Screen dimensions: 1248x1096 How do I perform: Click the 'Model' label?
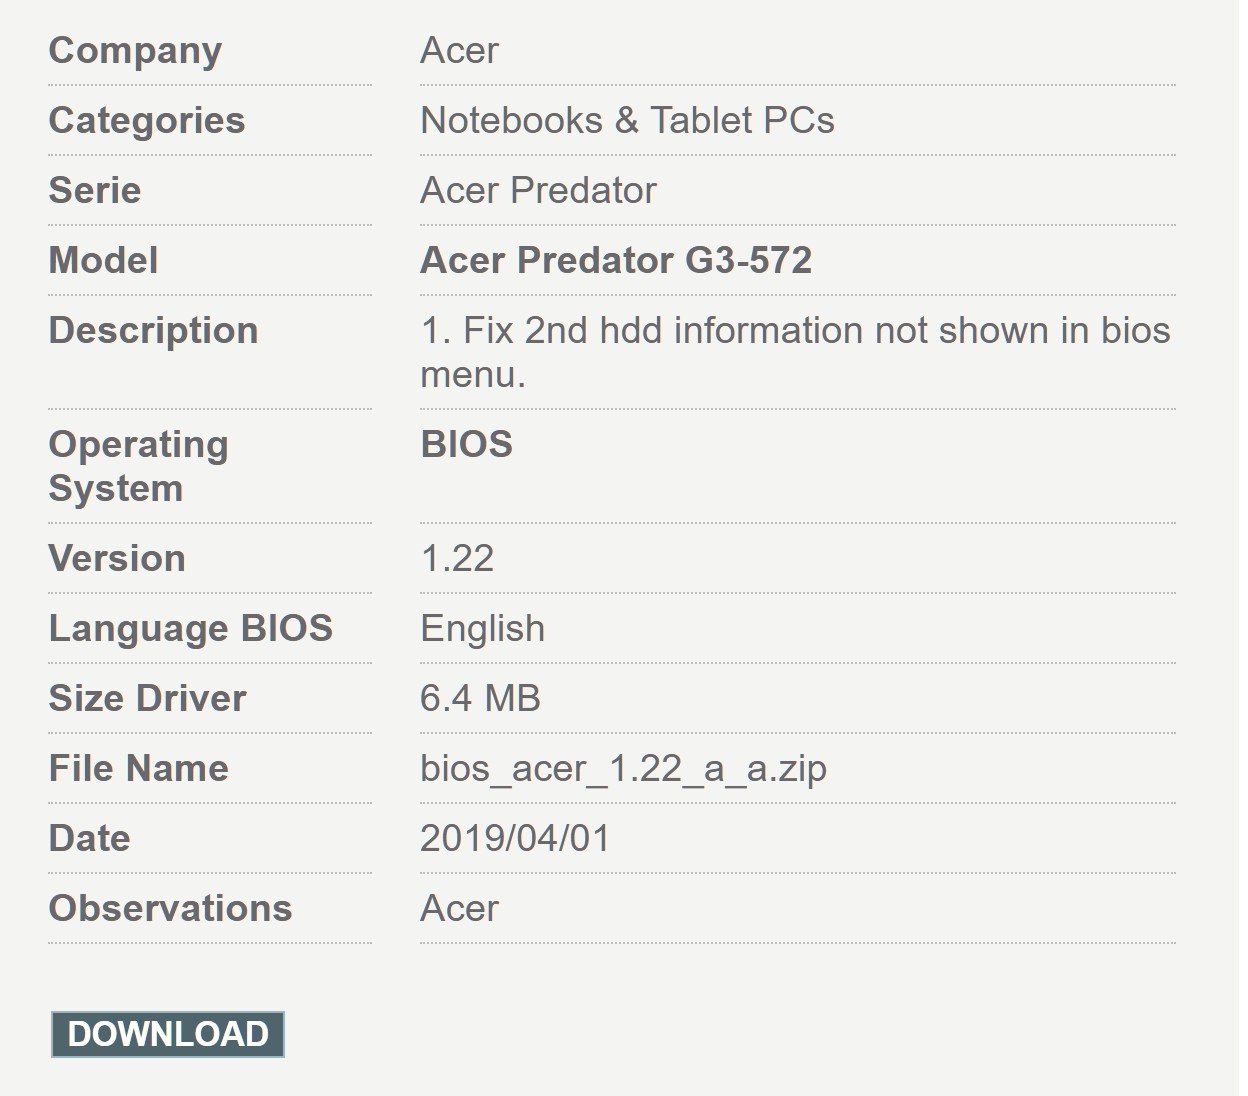[x=103, y=260]
